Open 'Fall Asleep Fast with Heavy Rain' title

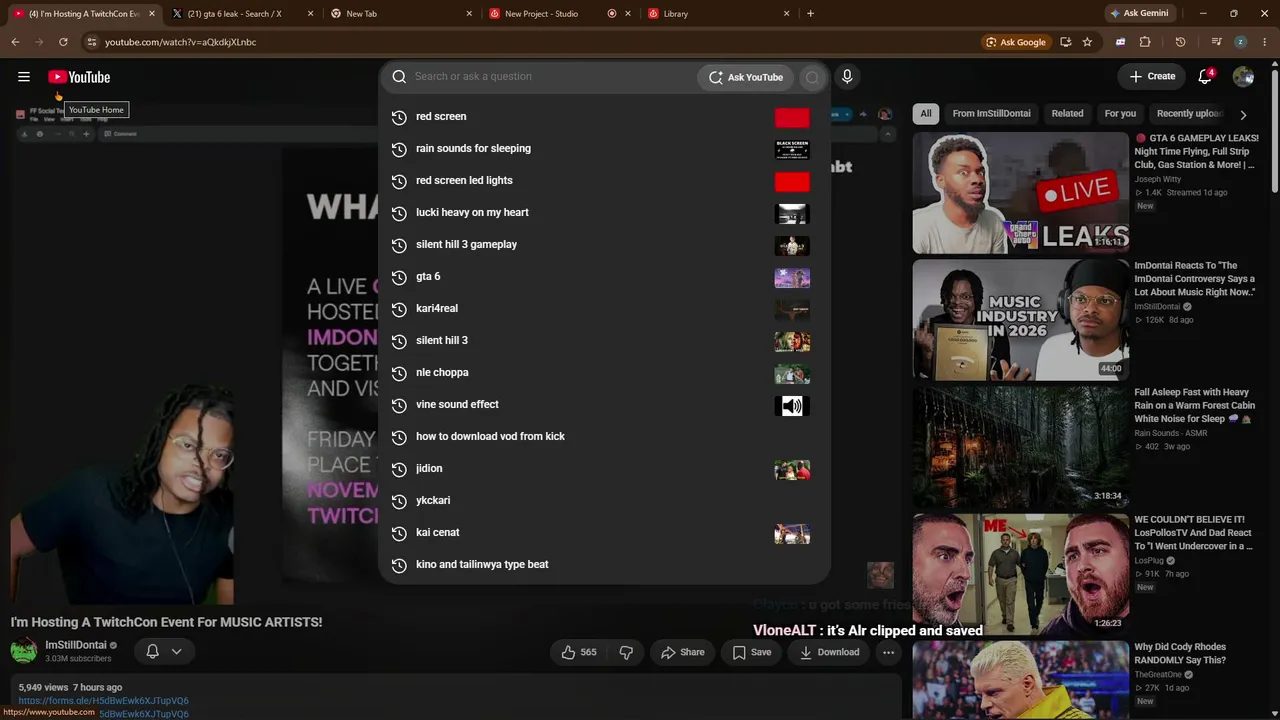tap(1194, 406)
